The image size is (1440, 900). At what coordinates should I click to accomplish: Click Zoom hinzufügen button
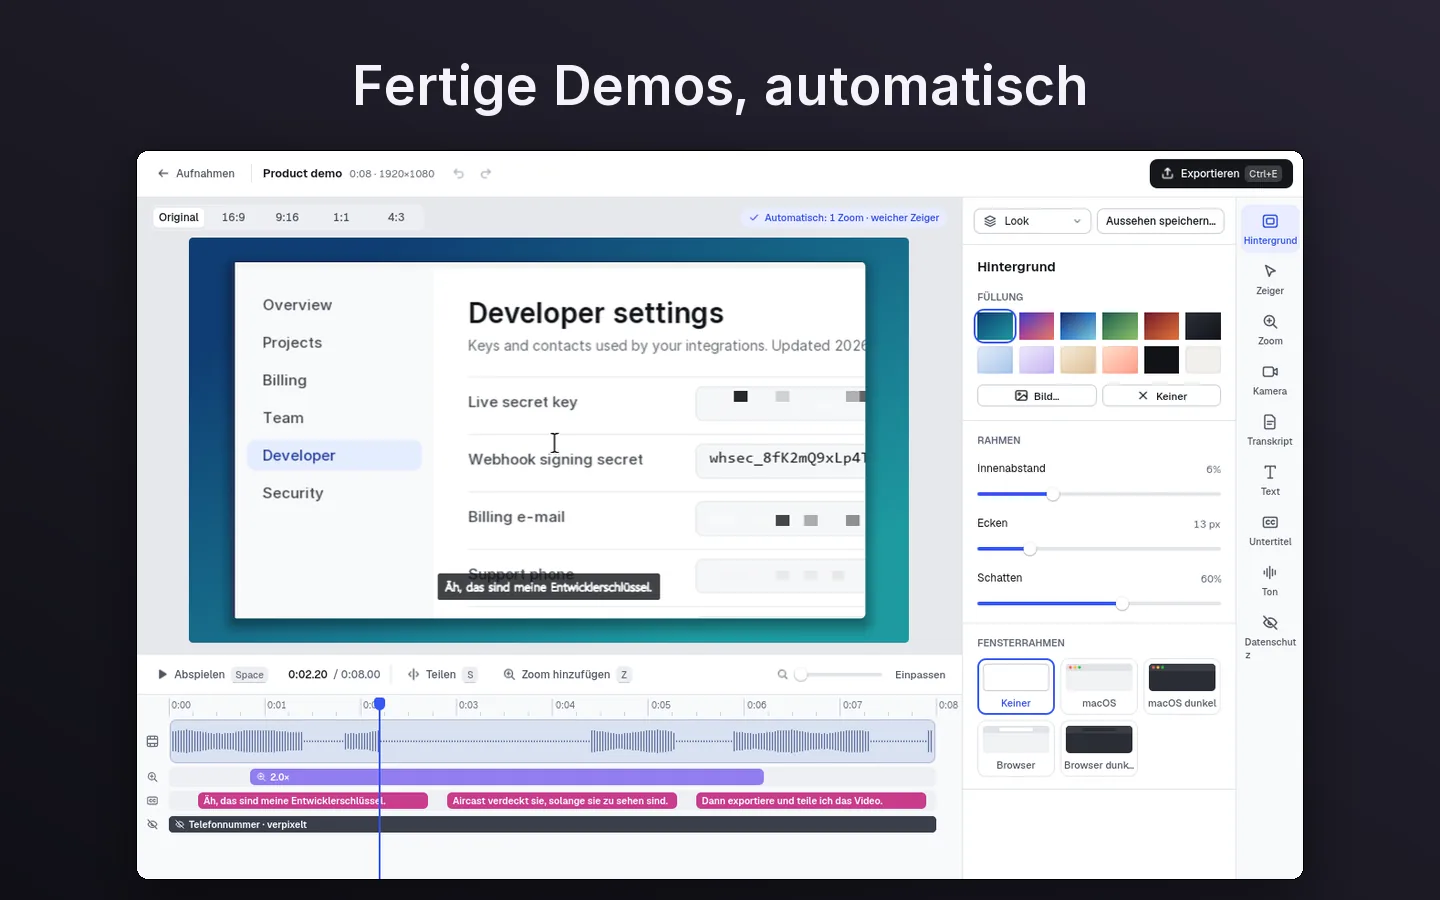tap(566, 675)
